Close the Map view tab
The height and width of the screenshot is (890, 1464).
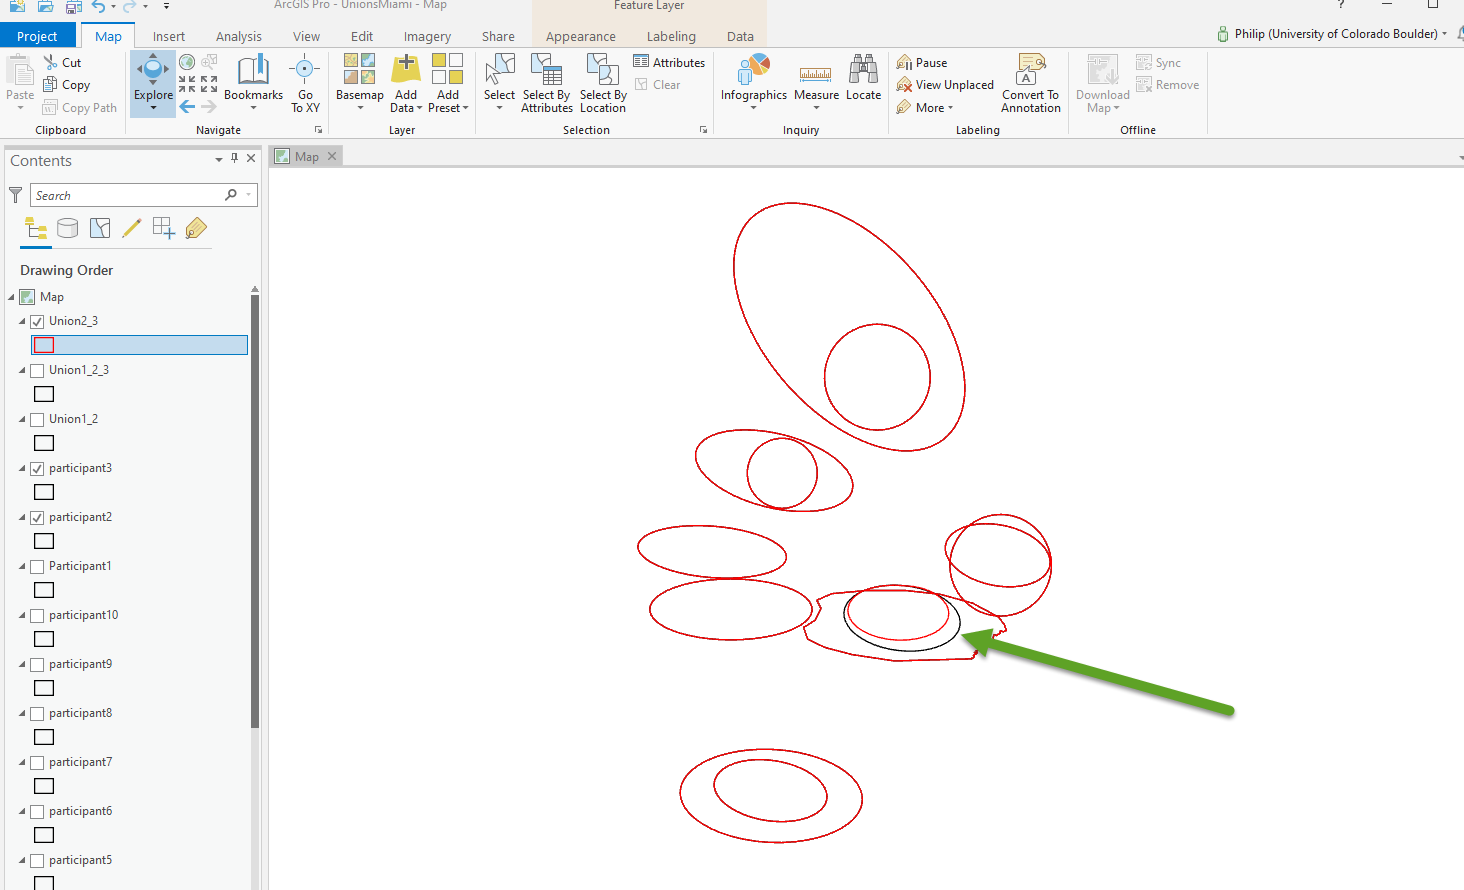(332, 156)
